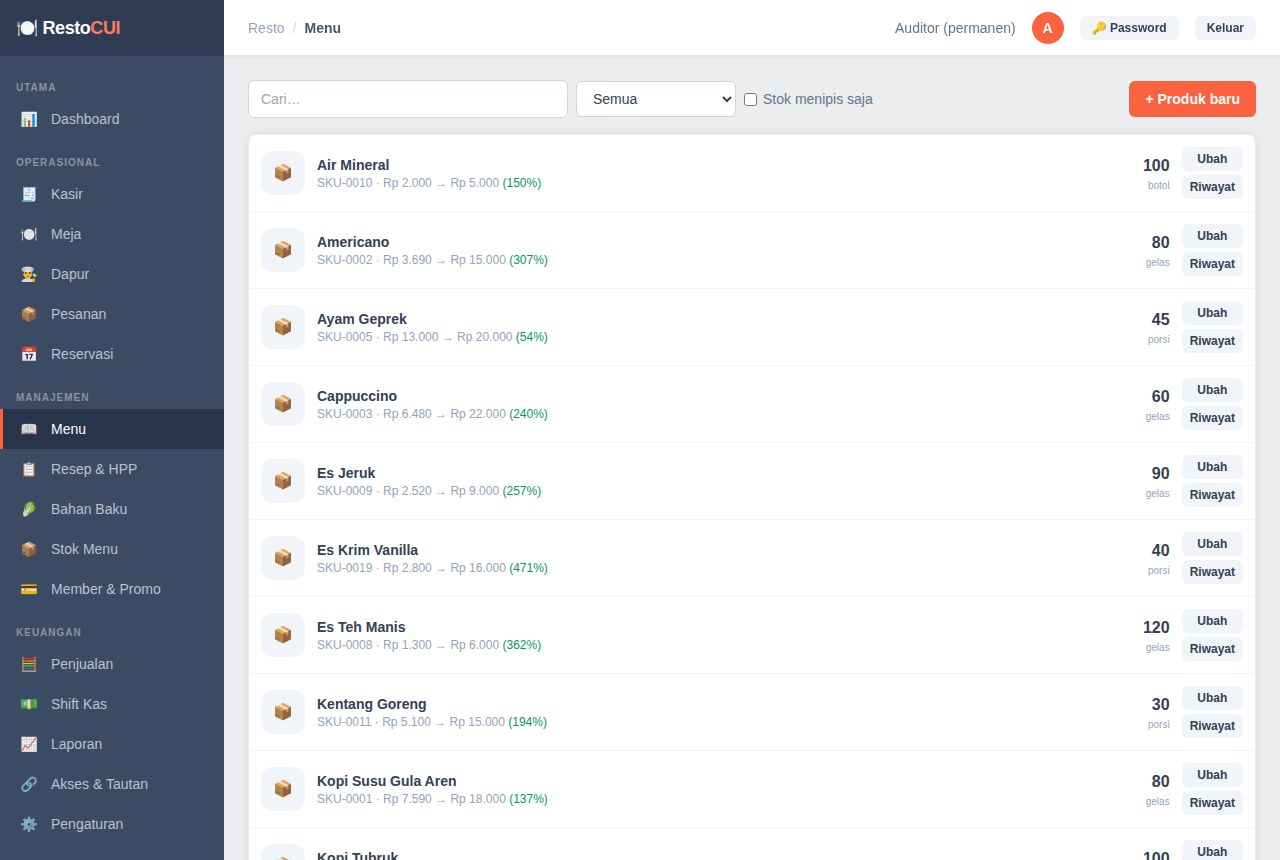Click the orange user avatar A
1280x860 pixels.
pos(1048,28)
